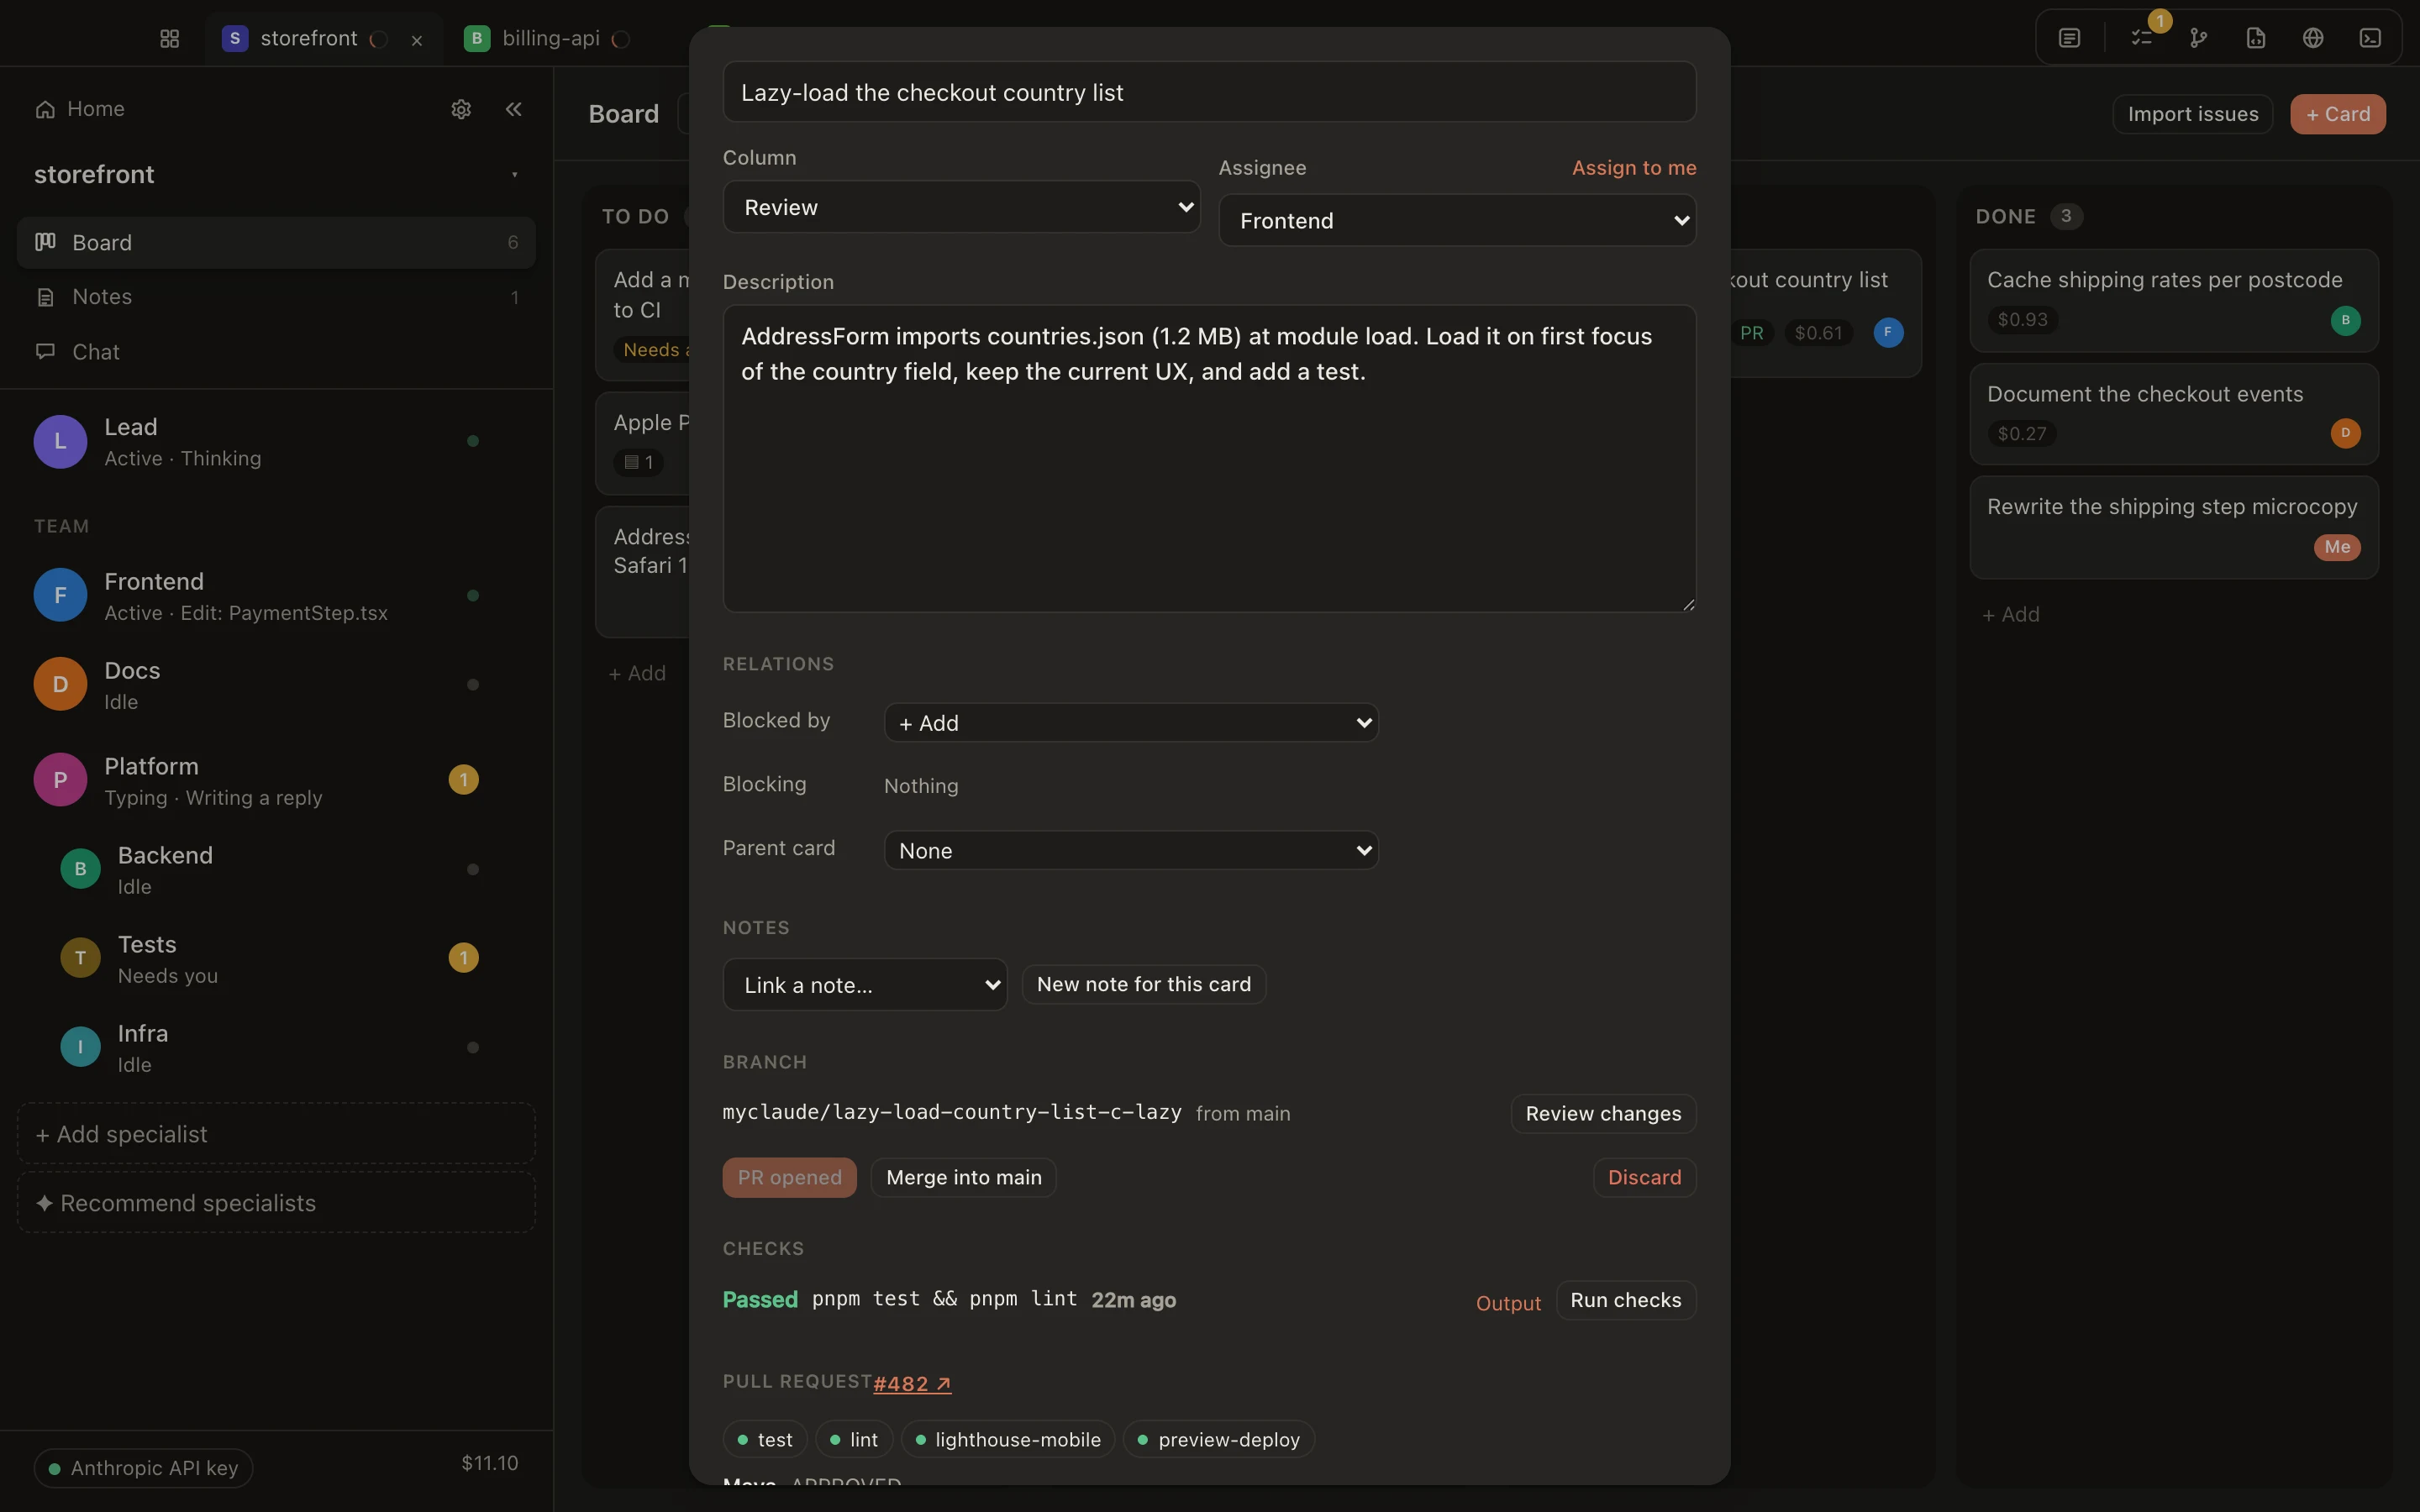Click + Add under the Done column
Image resolution: width=2420 pixels, height=1512 pixels.
pyautogui.click(x=2011, y=614)
